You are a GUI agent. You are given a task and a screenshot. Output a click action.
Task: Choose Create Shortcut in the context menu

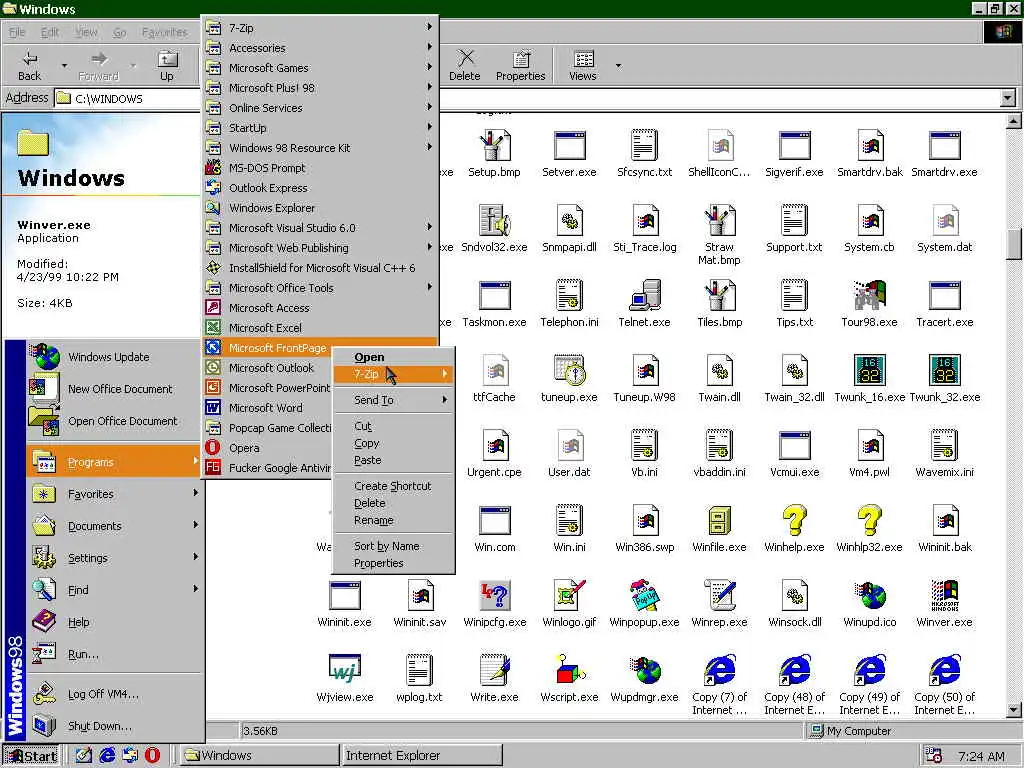point(392,486)
